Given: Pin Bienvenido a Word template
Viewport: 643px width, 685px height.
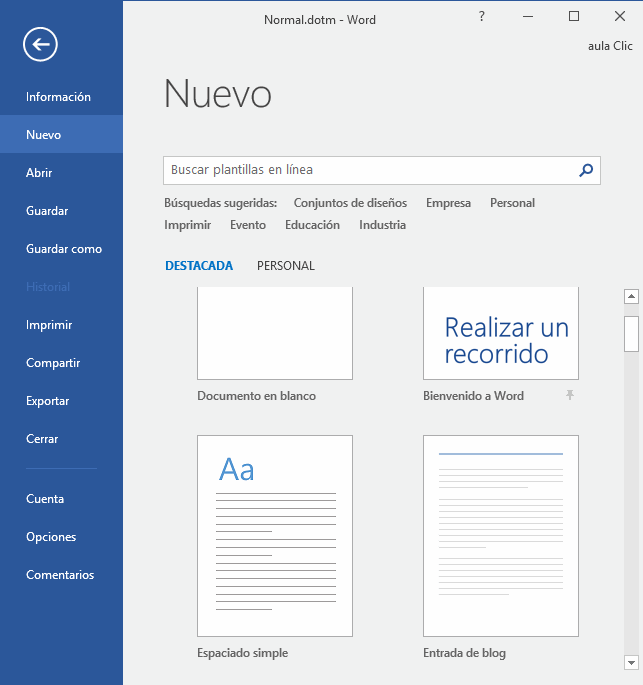Looking at the screenshot, I should click(x=570, y=395).
